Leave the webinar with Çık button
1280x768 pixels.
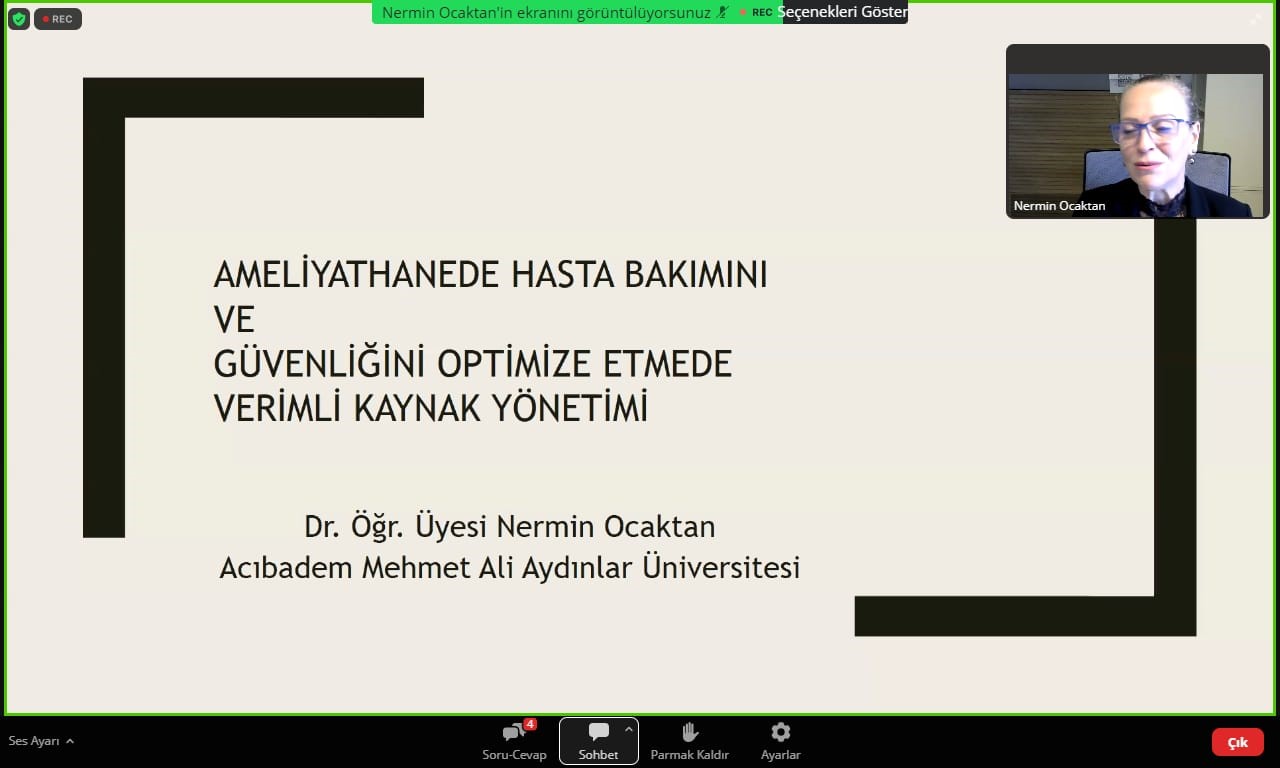tap(1237, 742)
